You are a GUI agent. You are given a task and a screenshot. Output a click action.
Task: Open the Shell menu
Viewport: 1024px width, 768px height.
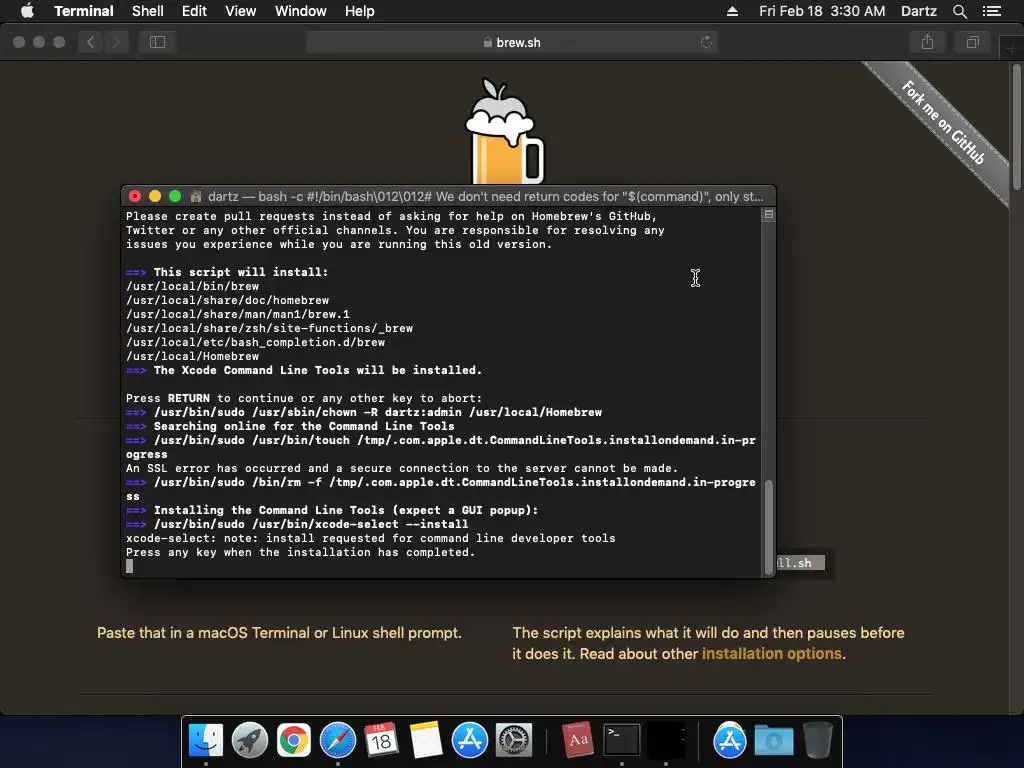coord(148,11)
